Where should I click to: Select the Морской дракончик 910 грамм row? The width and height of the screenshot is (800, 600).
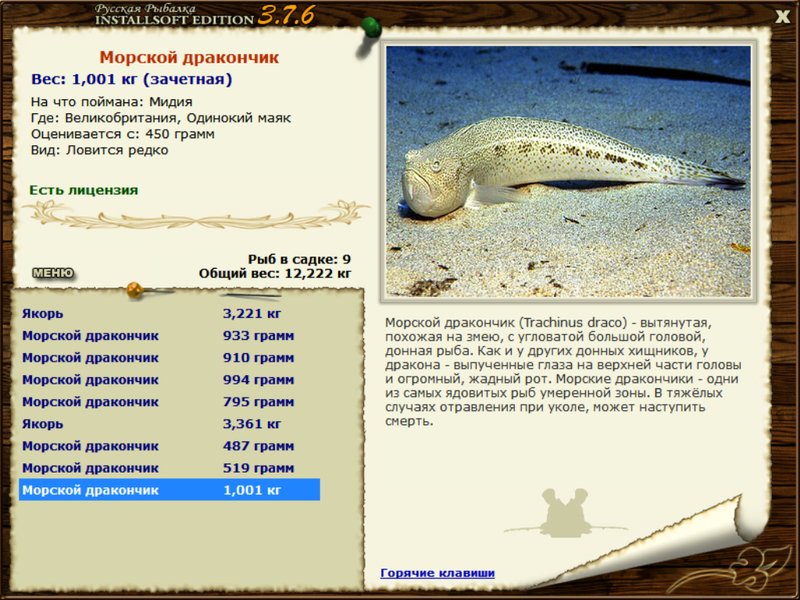coord(169,358)
